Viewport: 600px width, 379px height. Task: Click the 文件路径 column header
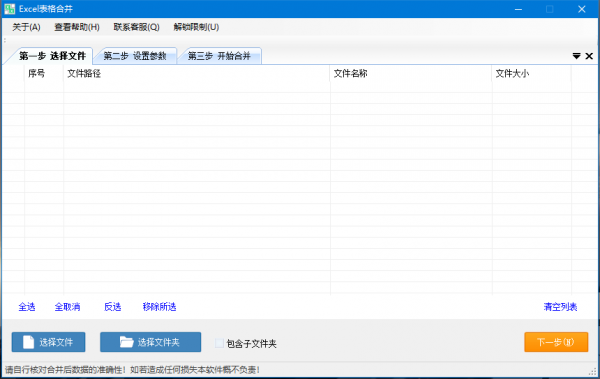click(x=196, y=73)
